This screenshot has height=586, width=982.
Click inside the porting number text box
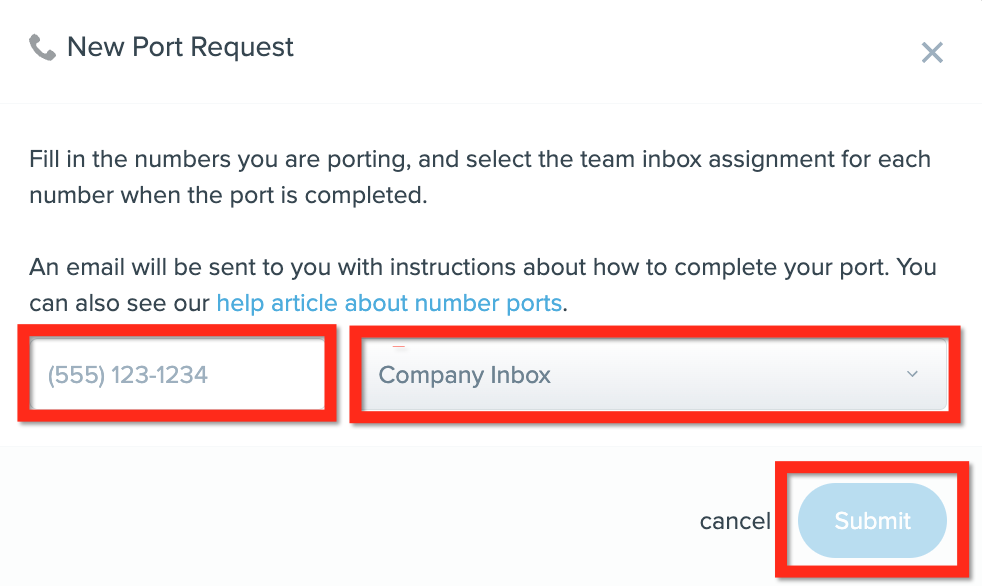(x=178, y=374)
